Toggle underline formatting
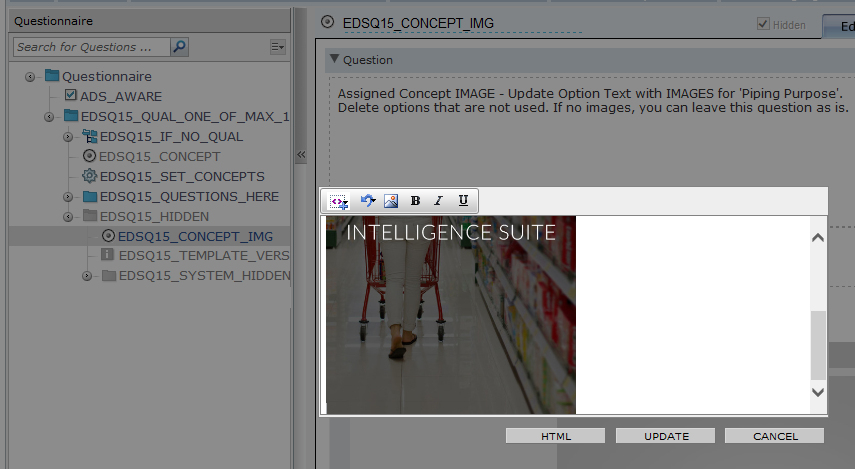 [x=463, y=201]
